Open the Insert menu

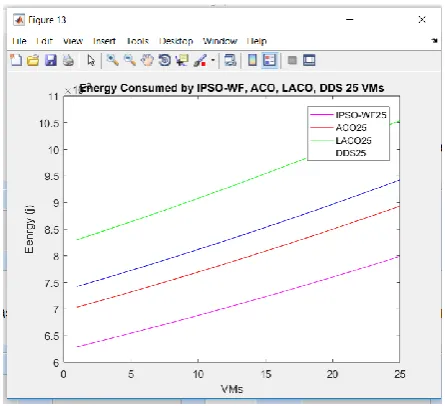[x=104, y=41]
